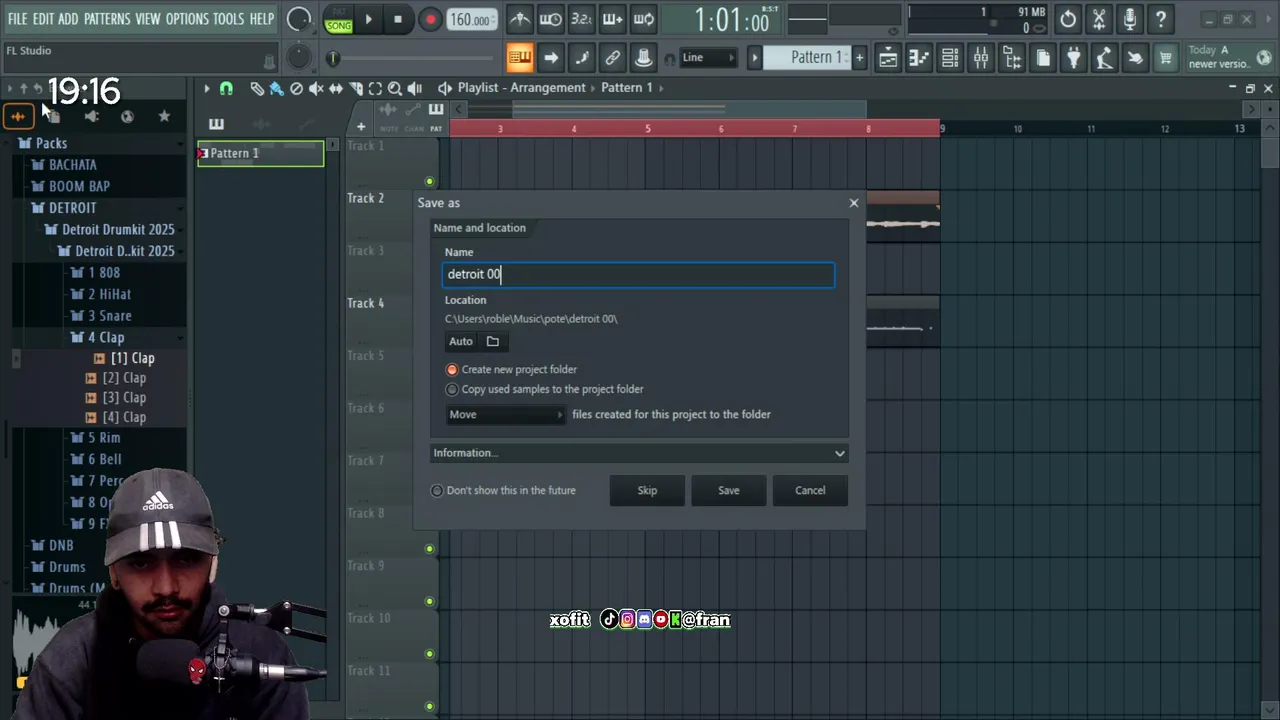Mute Track 9 with its green light
This screenshot has width=1280, height=720.
coord(430,602)
